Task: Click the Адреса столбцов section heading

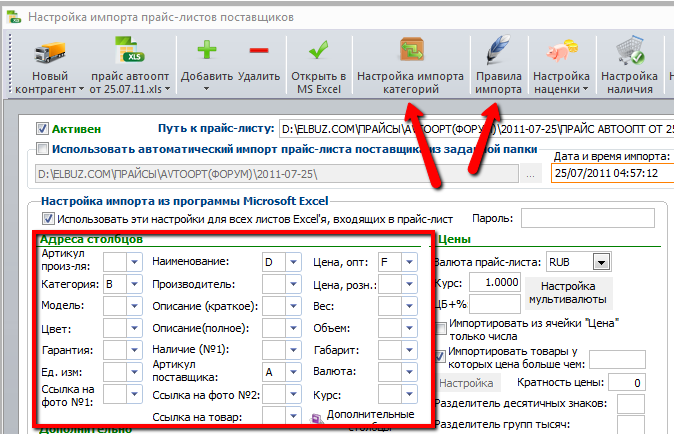Action: (x=91, y=239)
